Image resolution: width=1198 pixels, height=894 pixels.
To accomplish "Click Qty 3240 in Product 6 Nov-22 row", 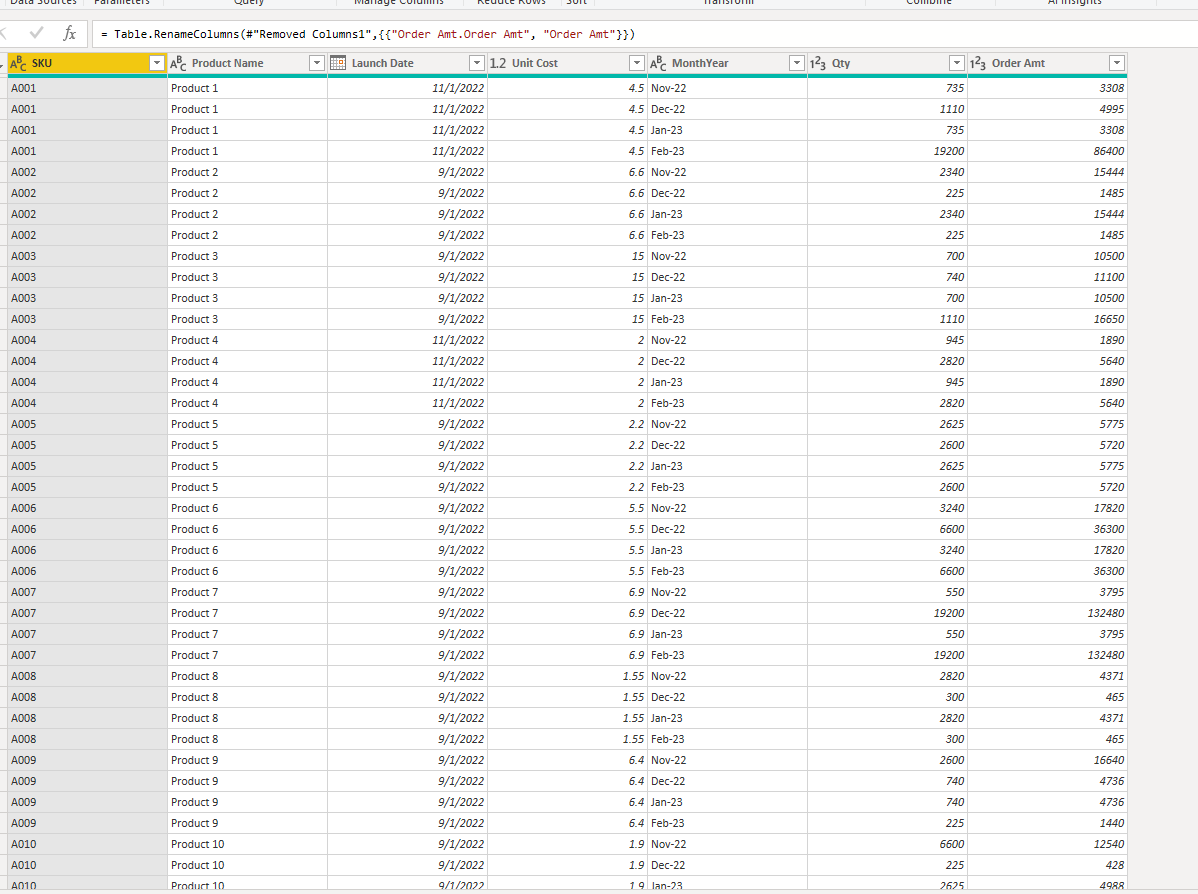I will coord(887,508).
